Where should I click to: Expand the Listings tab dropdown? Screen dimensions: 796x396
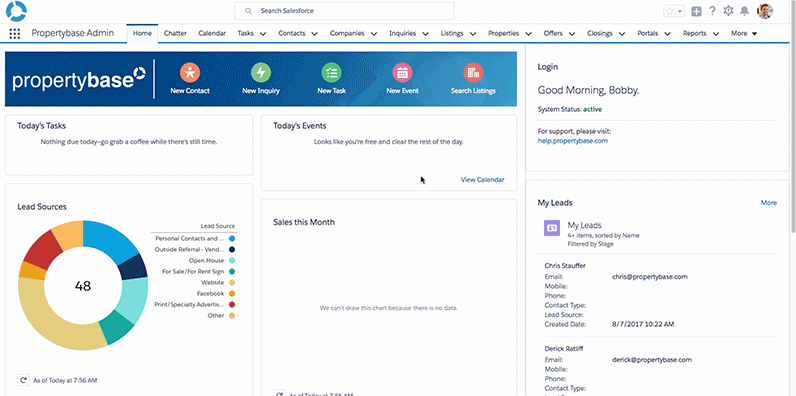(x=473, y=34)
